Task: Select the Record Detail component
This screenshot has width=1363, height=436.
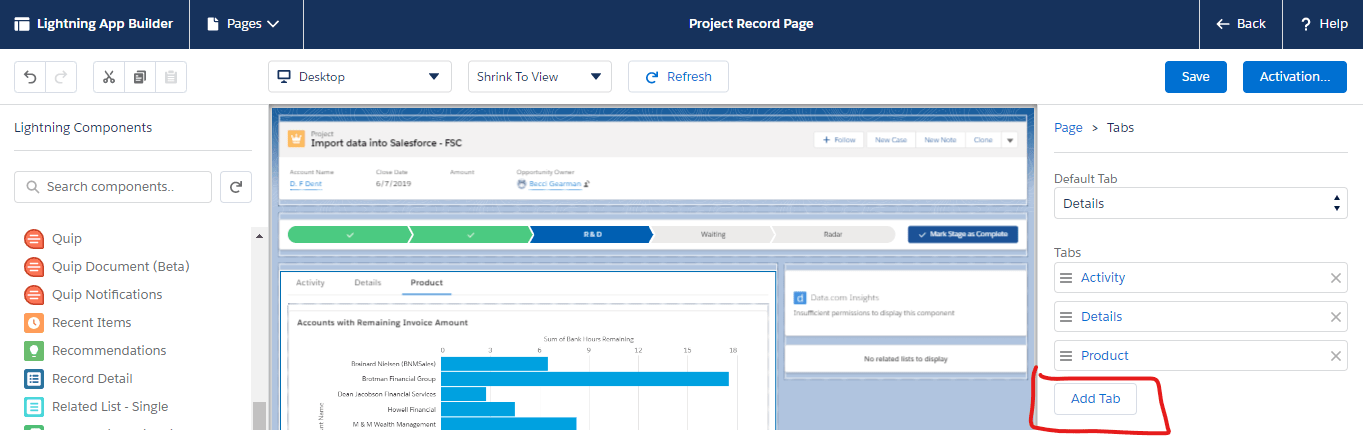Action: [x=79, y=379]
